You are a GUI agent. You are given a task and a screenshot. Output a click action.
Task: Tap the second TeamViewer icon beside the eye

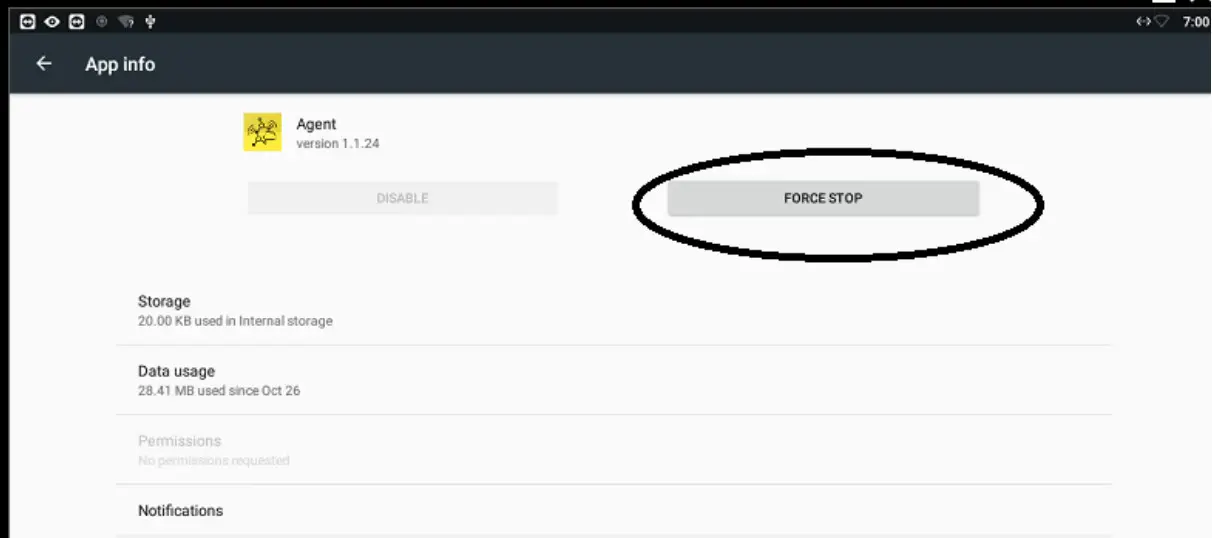76,22
